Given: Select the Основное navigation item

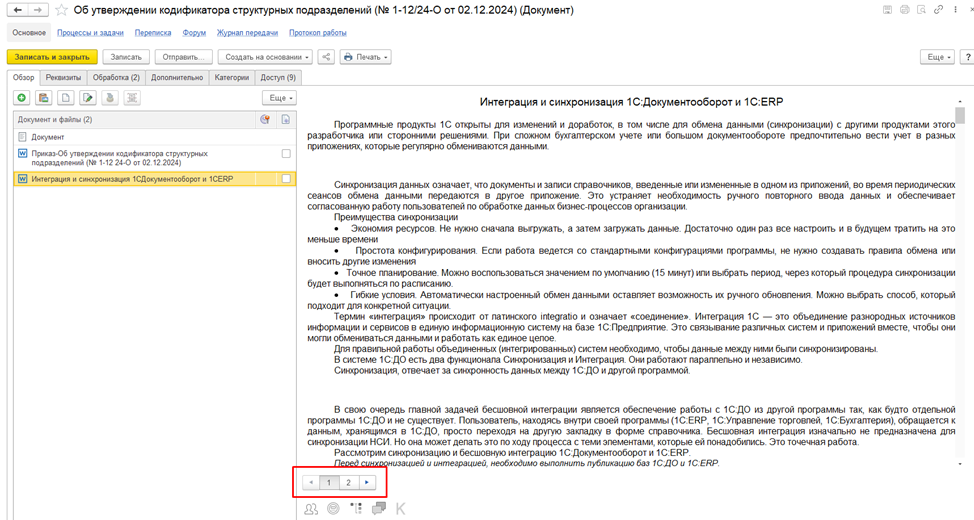Looking at the screenshot, I should 29,32.
